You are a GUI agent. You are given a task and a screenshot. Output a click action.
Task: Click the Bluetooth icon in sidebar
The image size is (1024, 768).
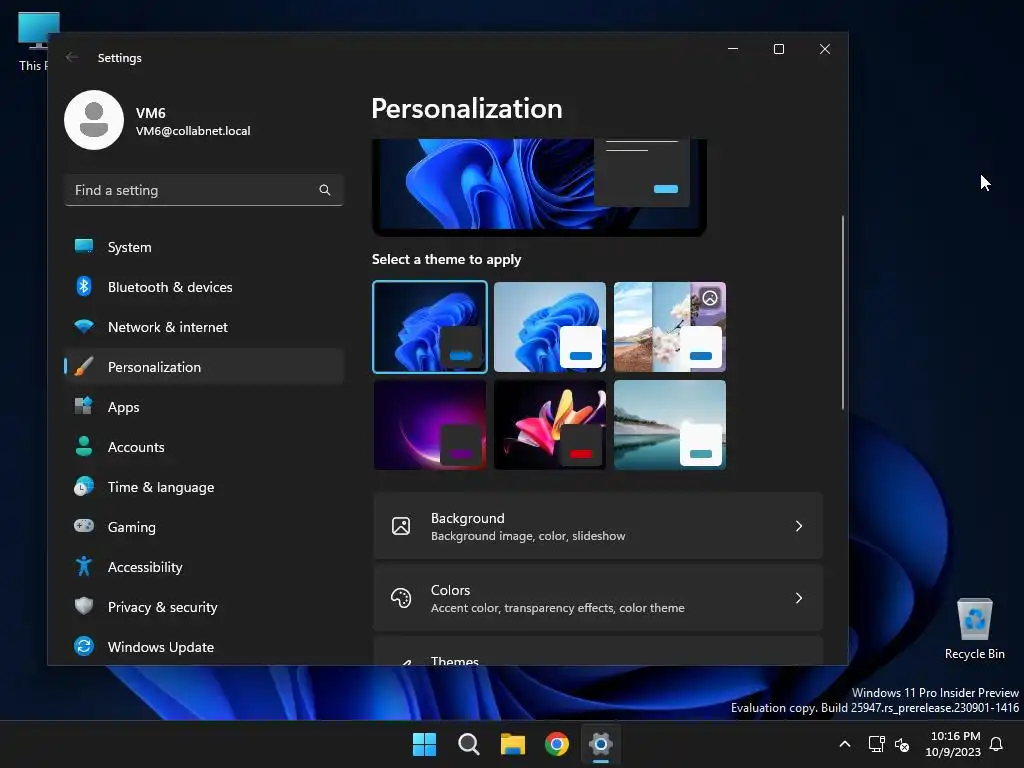click(84, 286)
